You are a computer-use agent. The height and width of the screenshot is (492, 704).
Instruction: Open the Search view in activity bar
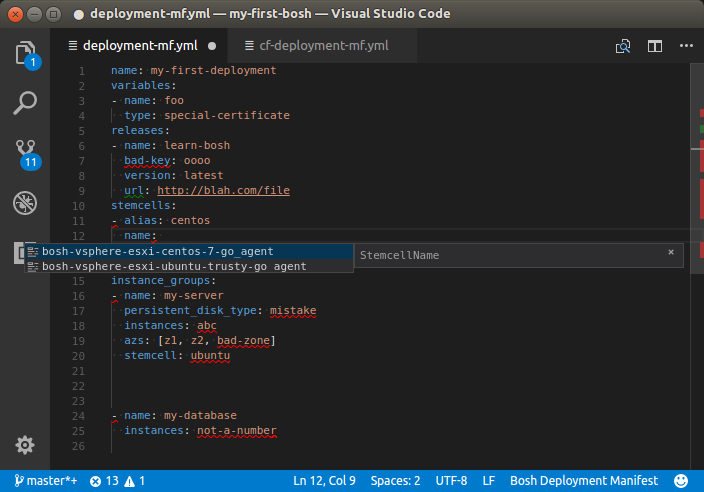[25, 103]
